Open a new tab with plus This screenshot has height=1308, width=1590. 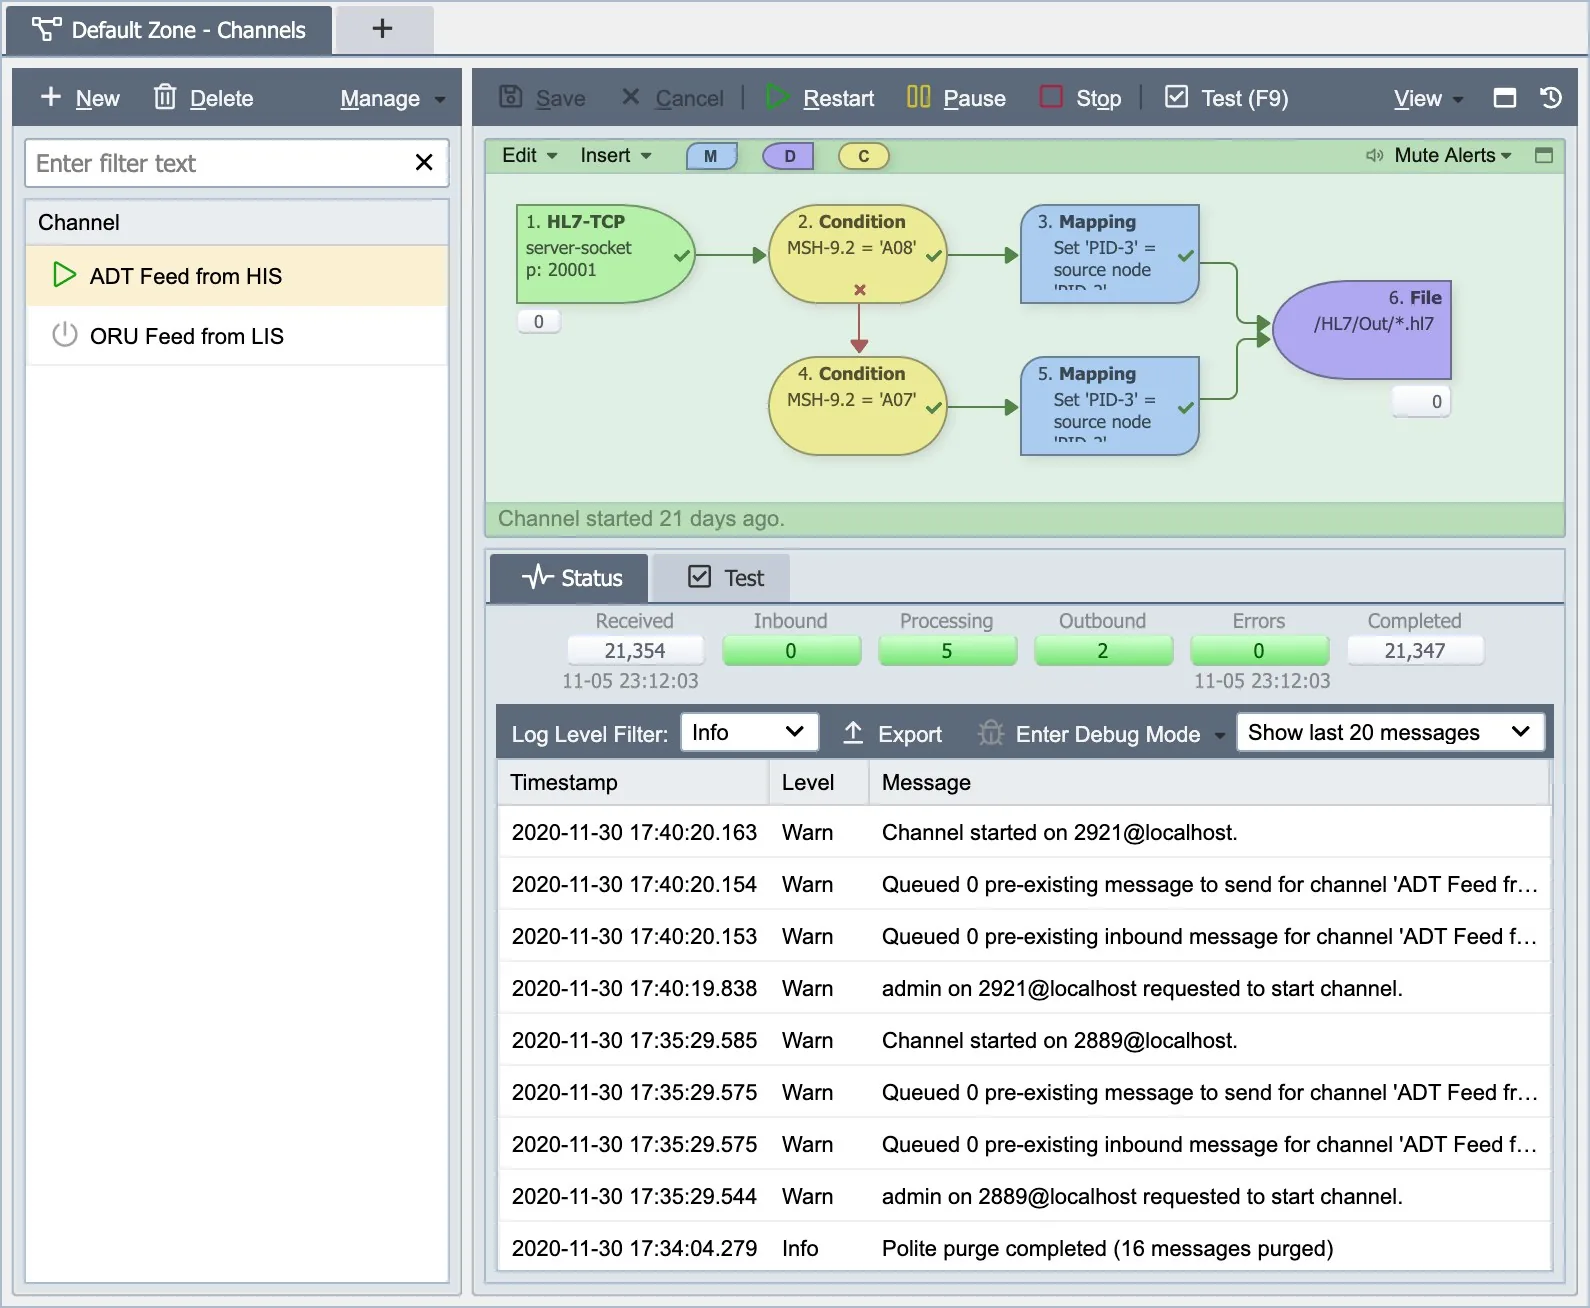(383, 29)
